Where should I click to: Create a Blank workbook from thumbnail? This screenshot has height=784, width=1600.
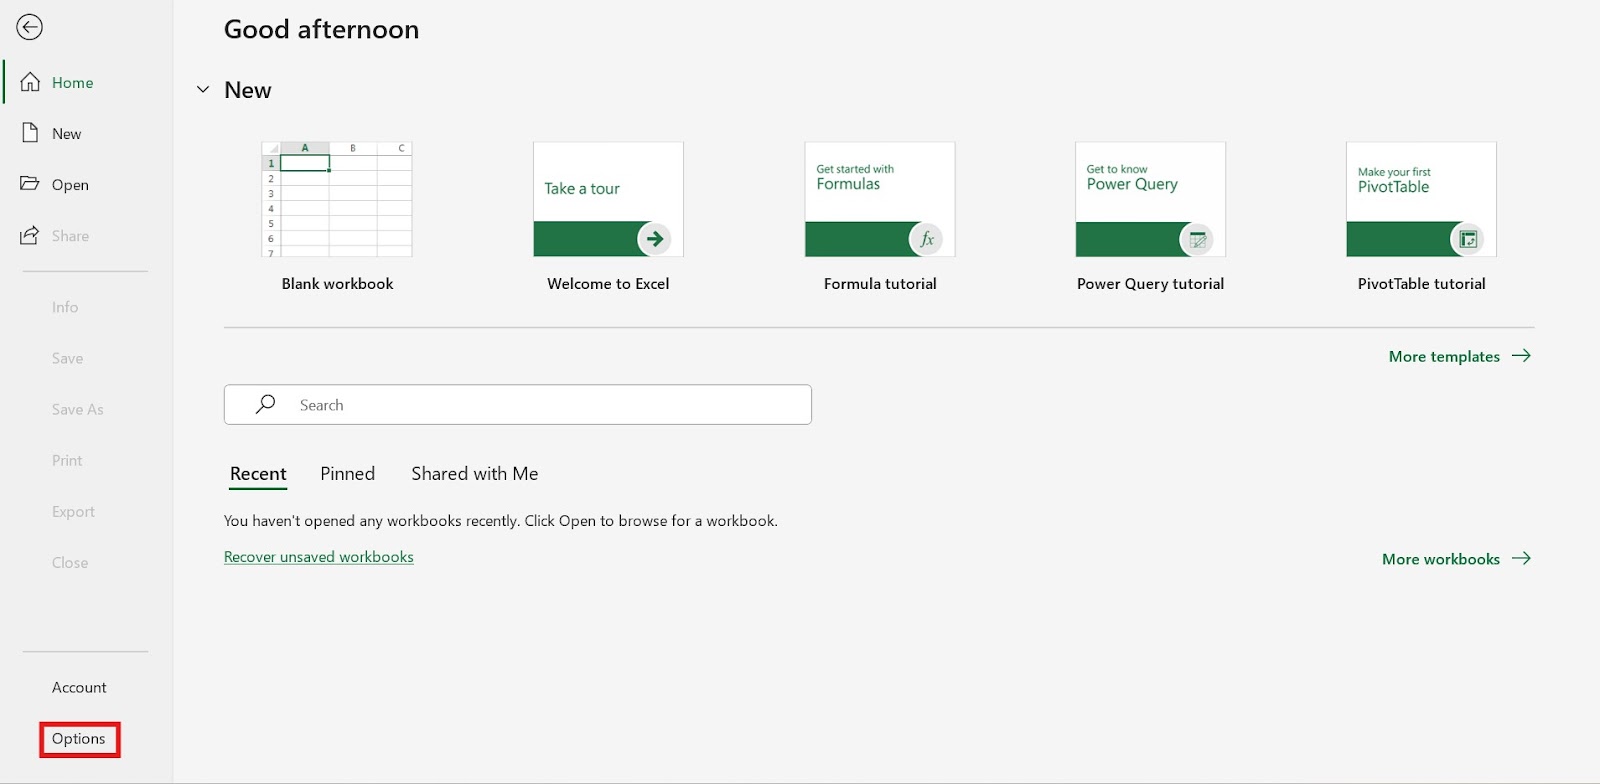(x=337, y=199)
